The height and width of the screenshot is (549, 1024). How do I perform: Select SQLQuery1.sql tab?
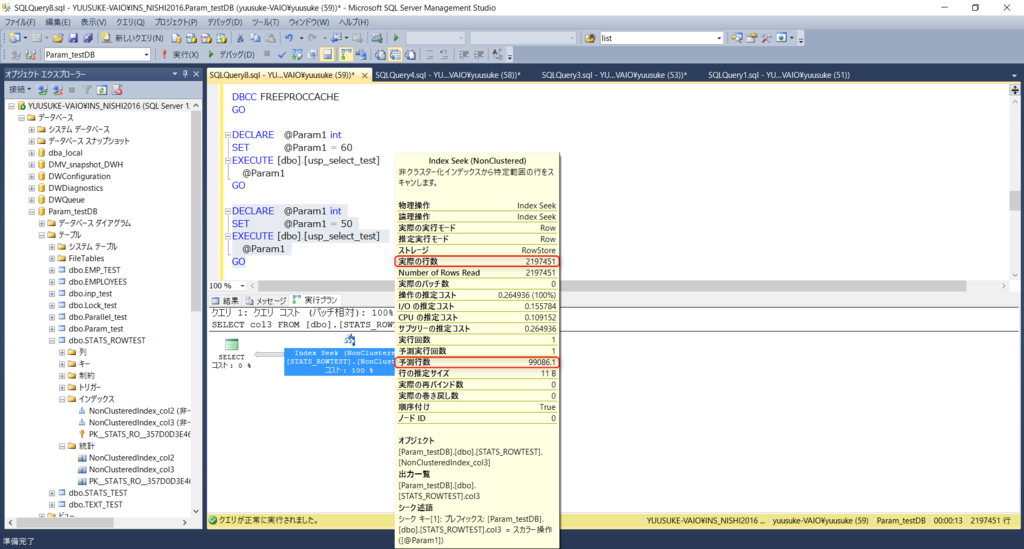(778, 75)
